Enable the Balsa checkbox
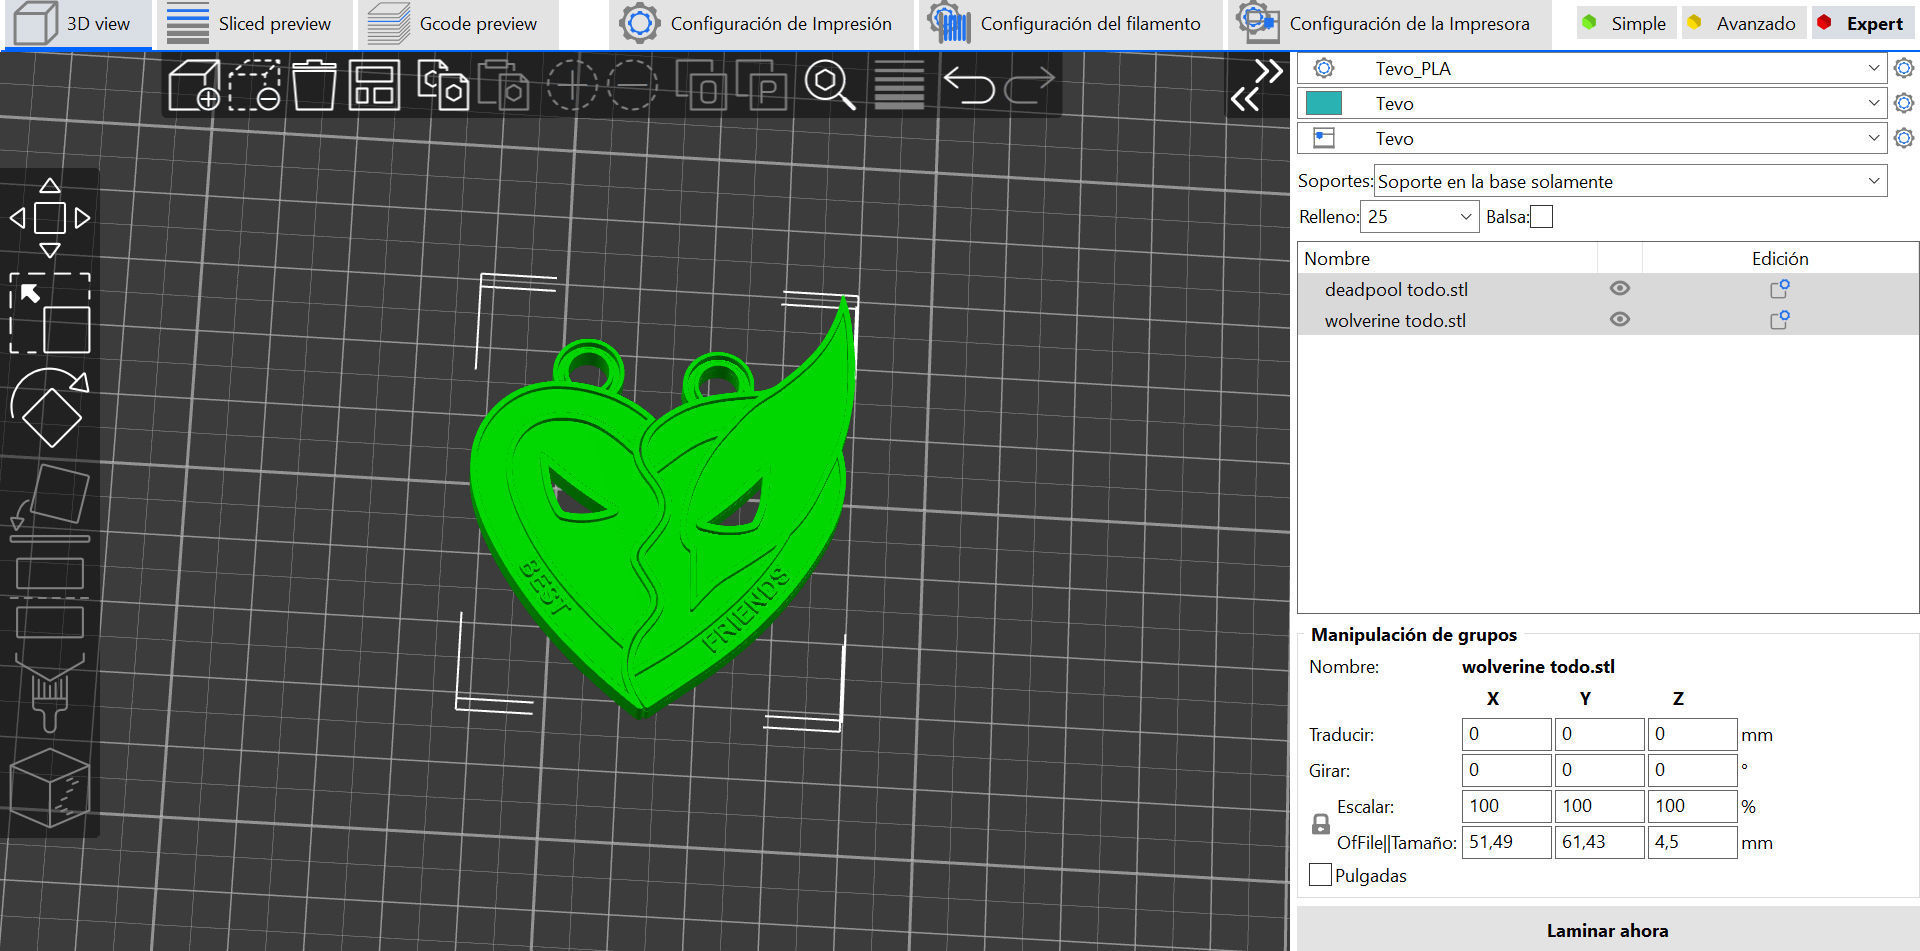Screen dimensions: 1920x951 [1542, 216]
